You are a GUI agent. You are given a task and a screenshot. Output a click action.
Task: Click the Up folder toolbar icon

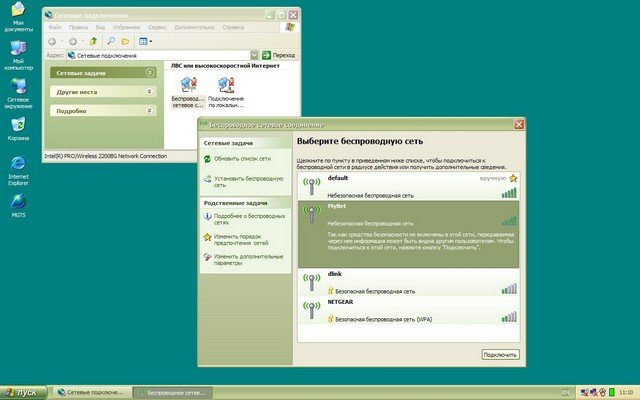pos(92,41)
